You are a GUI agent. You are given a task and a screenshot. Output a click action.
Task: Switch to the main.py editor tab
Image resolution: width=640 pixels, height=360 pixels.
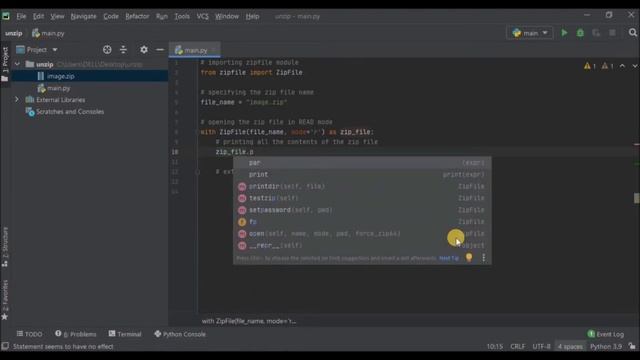click(195, 50)
